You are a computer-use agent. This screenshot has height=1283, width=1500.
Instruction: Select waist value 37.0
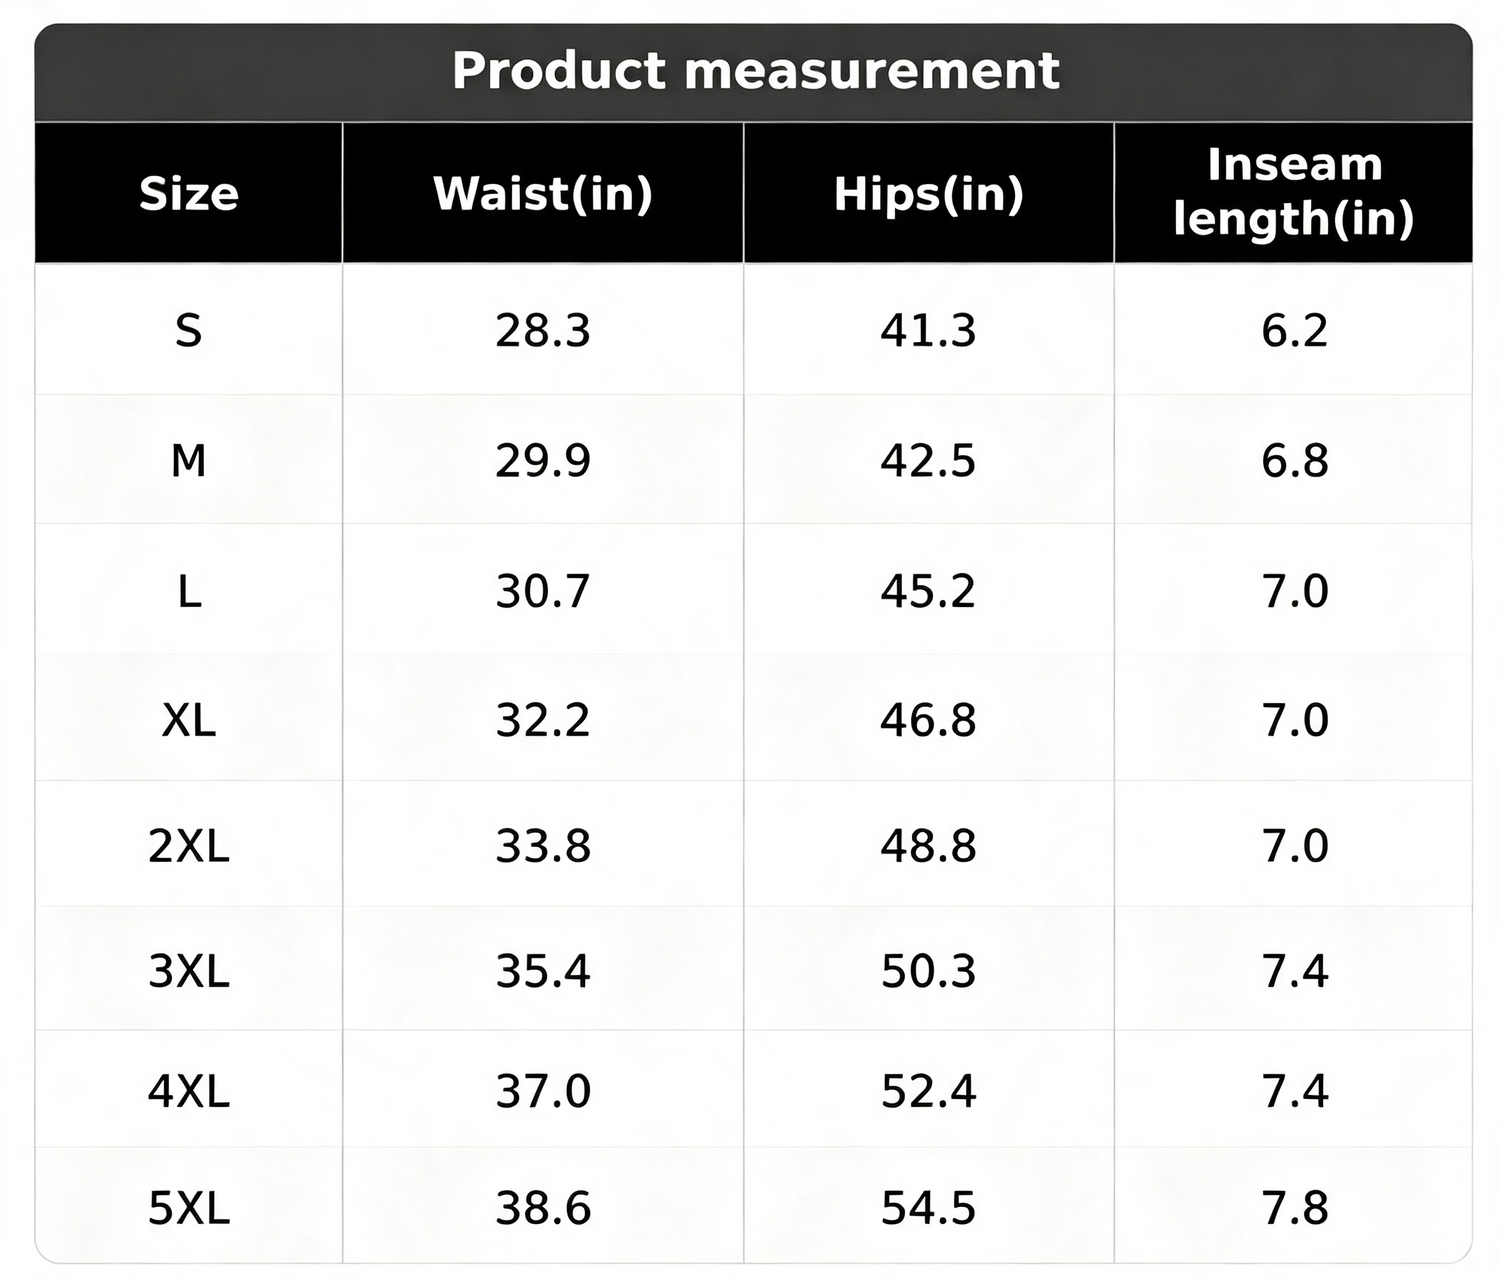pos(543,1090)
